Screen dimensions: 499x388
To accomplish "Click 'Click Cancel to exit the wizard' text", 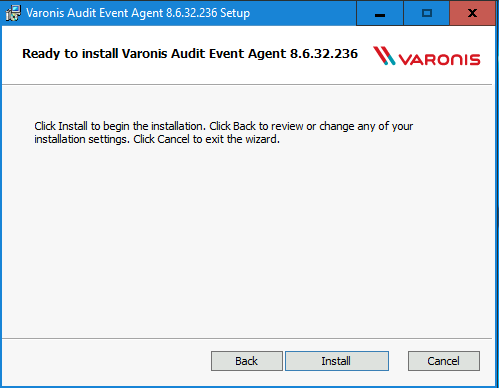I will (206, 139).
